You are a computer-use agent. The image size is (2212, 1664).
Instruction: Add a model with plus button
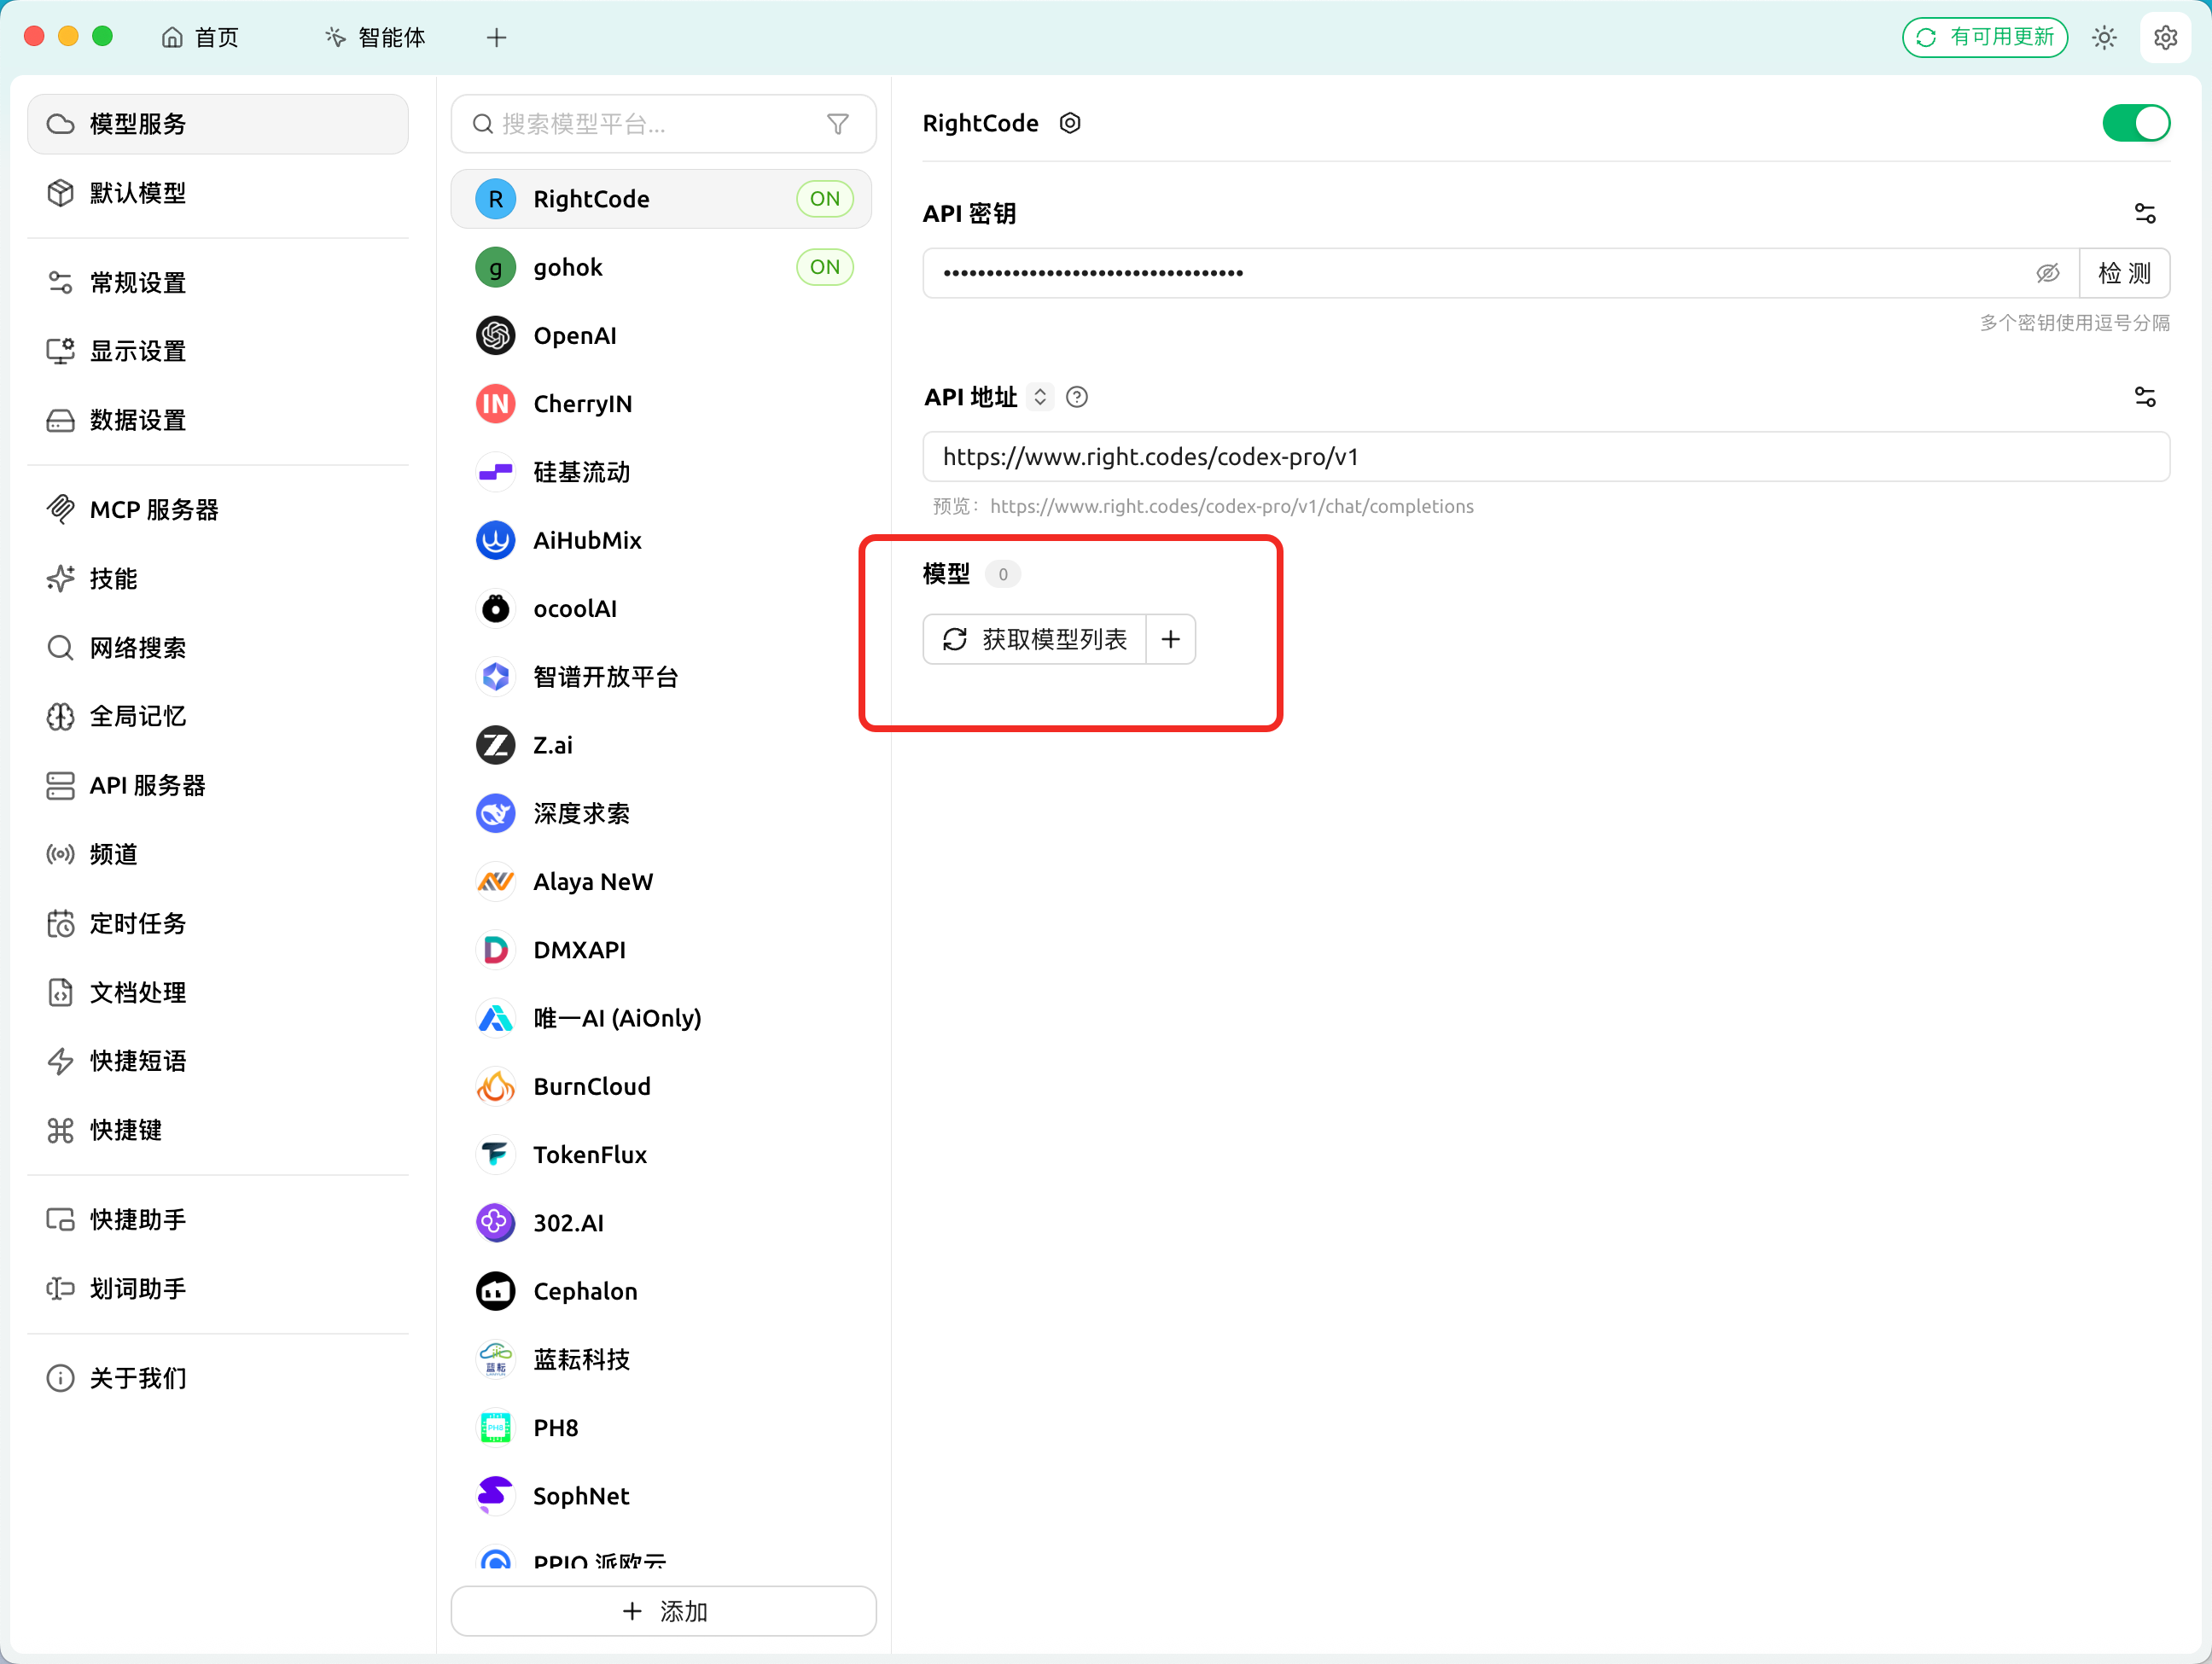(x=1171, y=640)
